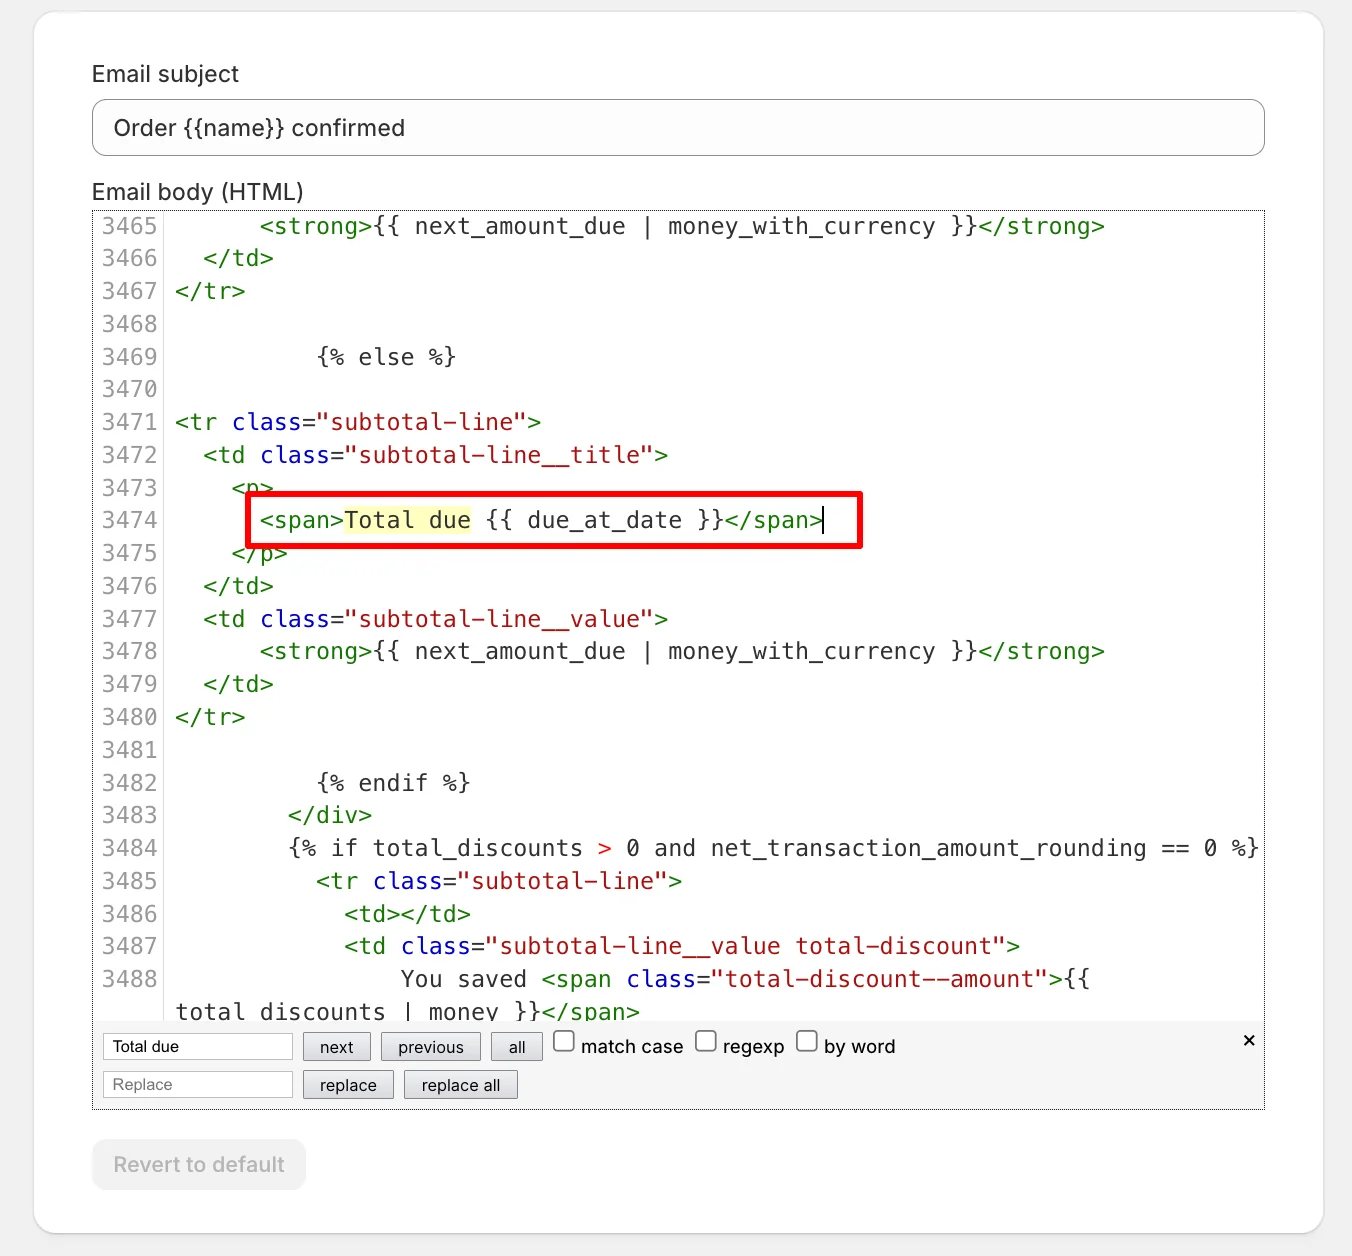
Task: Click line number 3471 in the gutter
Action: point(130,422)
